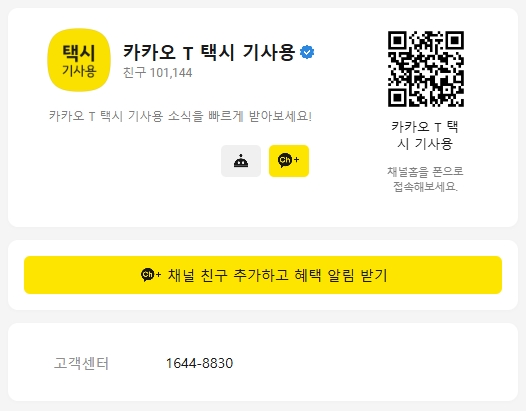Viewport: 526px width, 411px height.
Task: Open the yellow 택시 기사용 profile image
Action: pyautogui.click(x=79, y=60)
